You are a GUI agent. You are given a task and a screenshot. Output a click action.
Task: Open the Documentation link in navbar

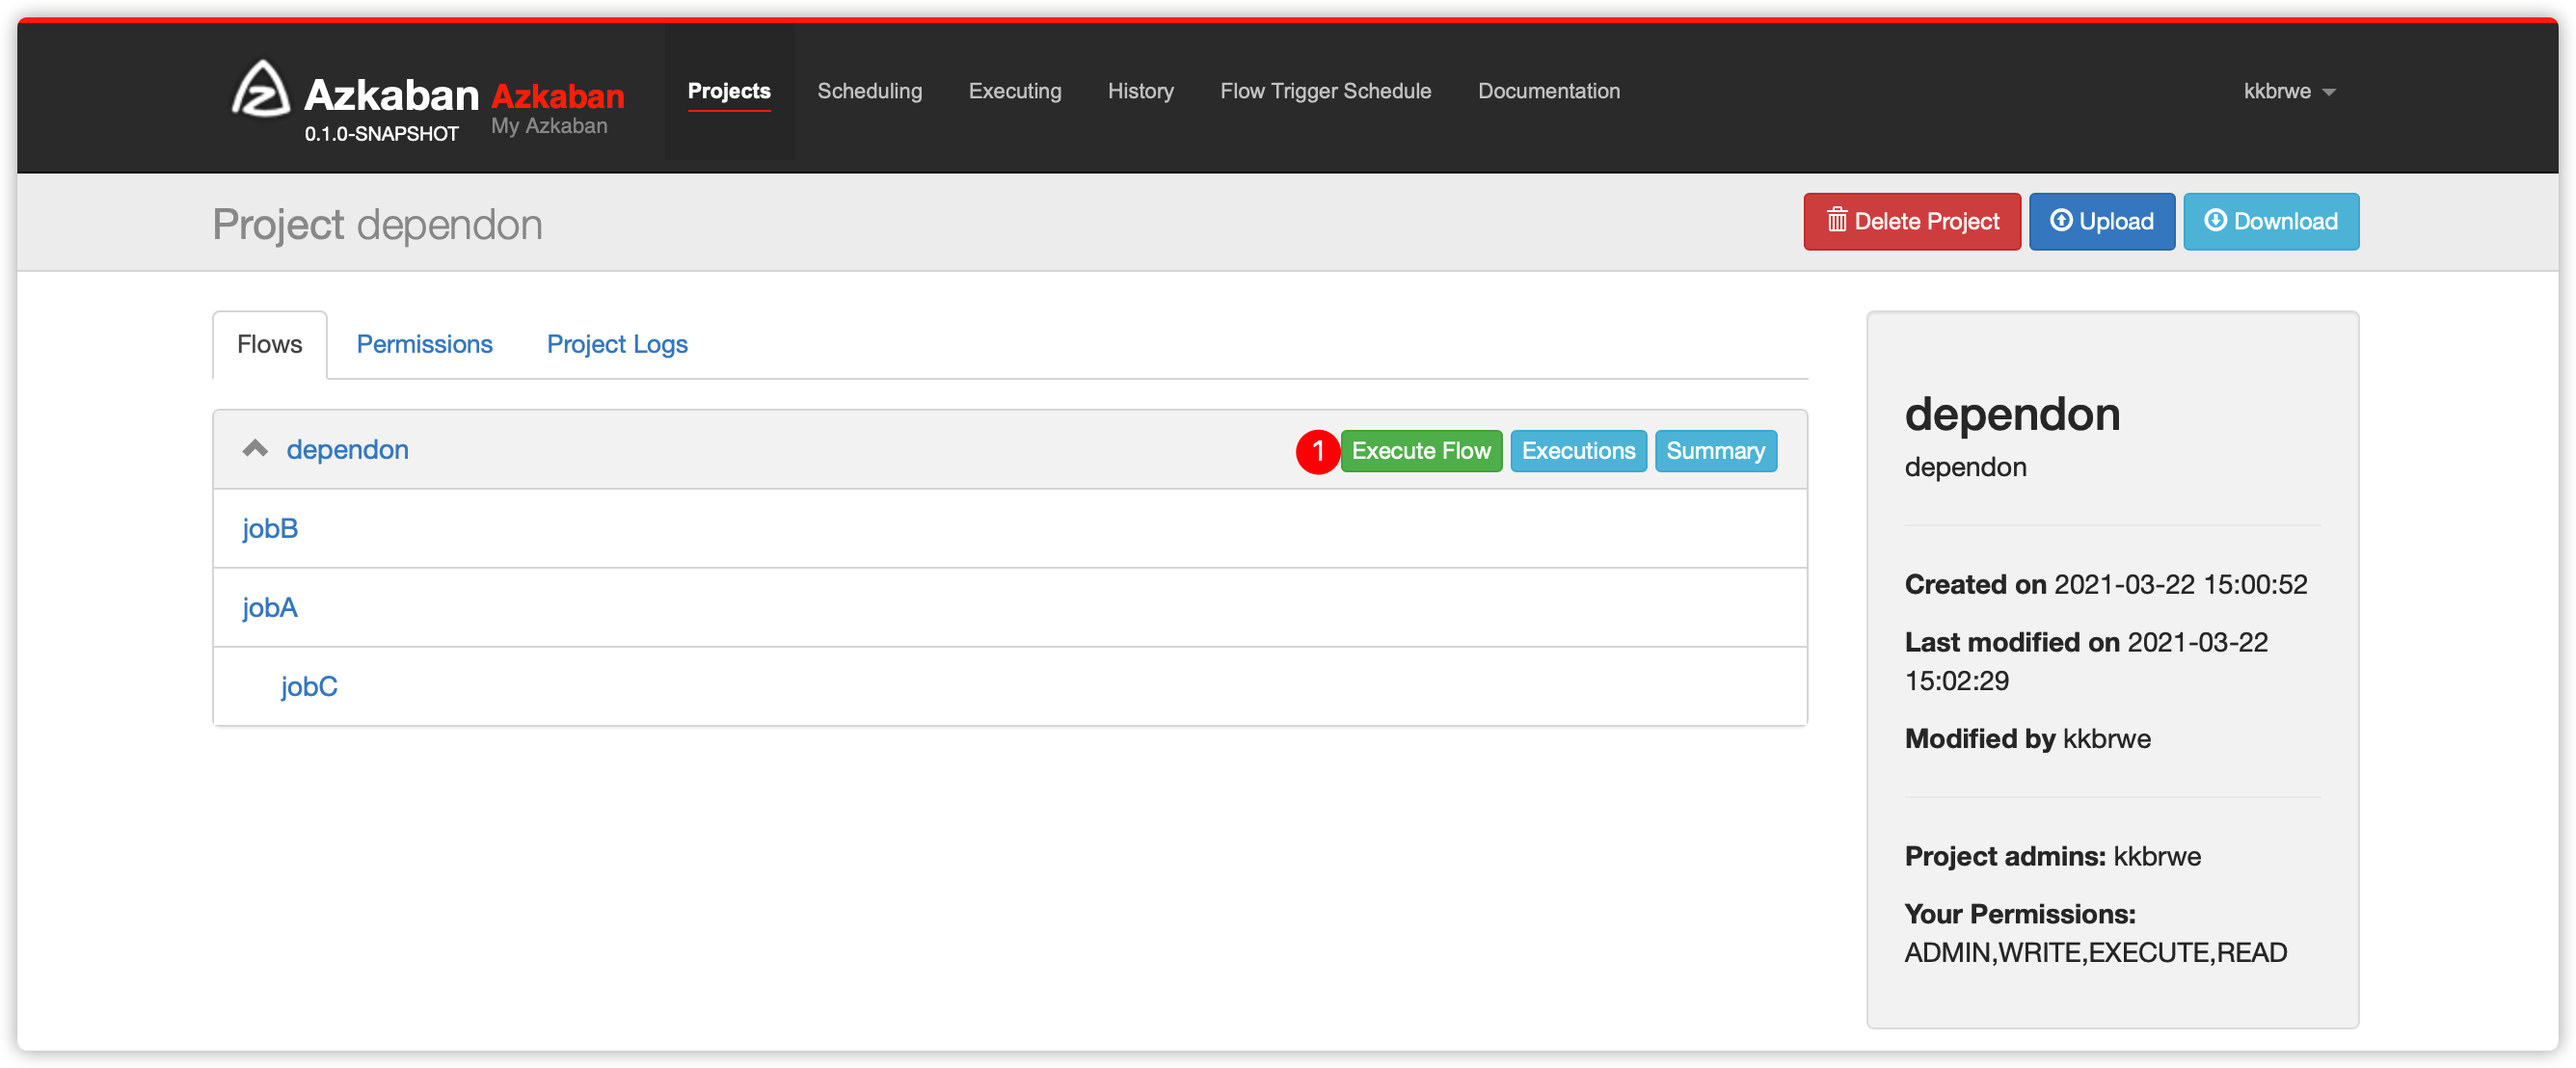(1548, 91)
